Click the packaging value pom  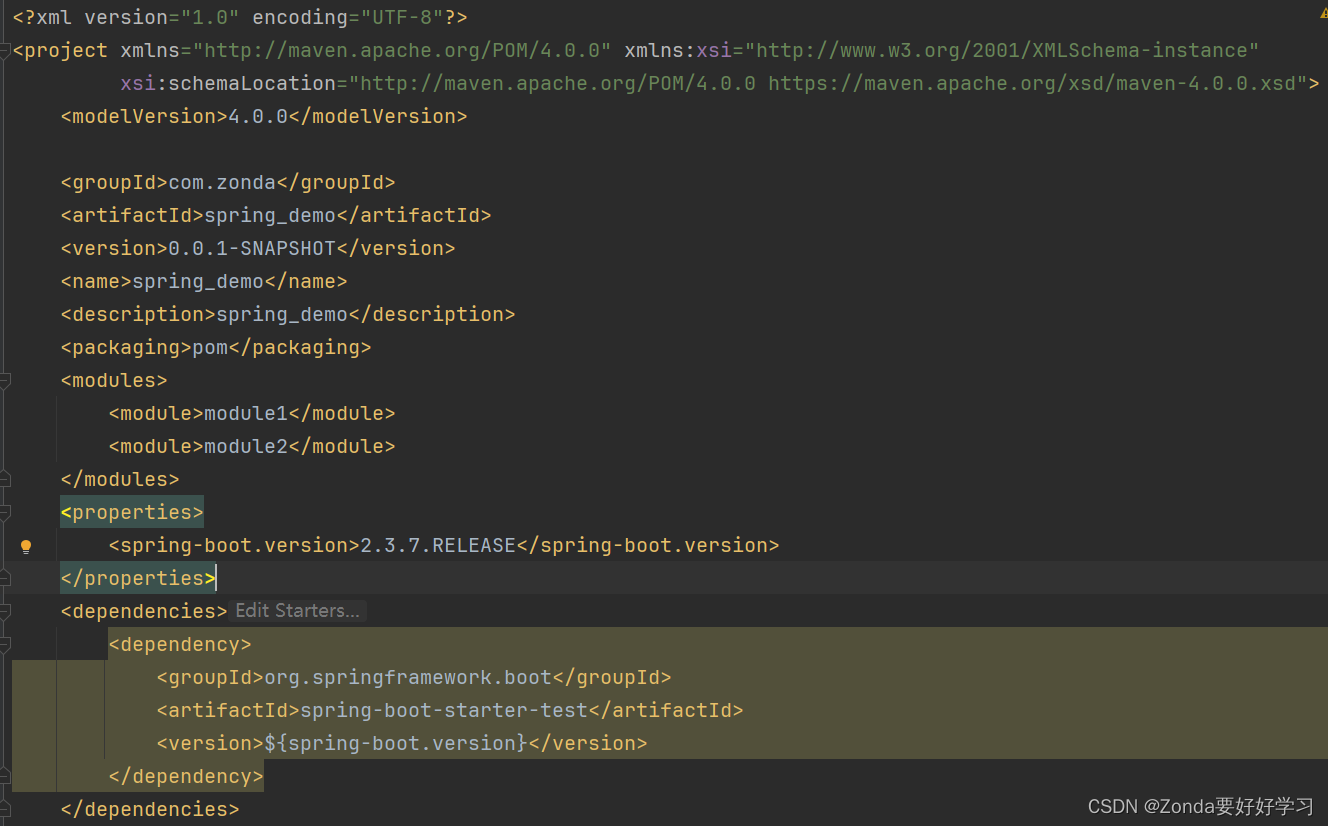[210, 347]
